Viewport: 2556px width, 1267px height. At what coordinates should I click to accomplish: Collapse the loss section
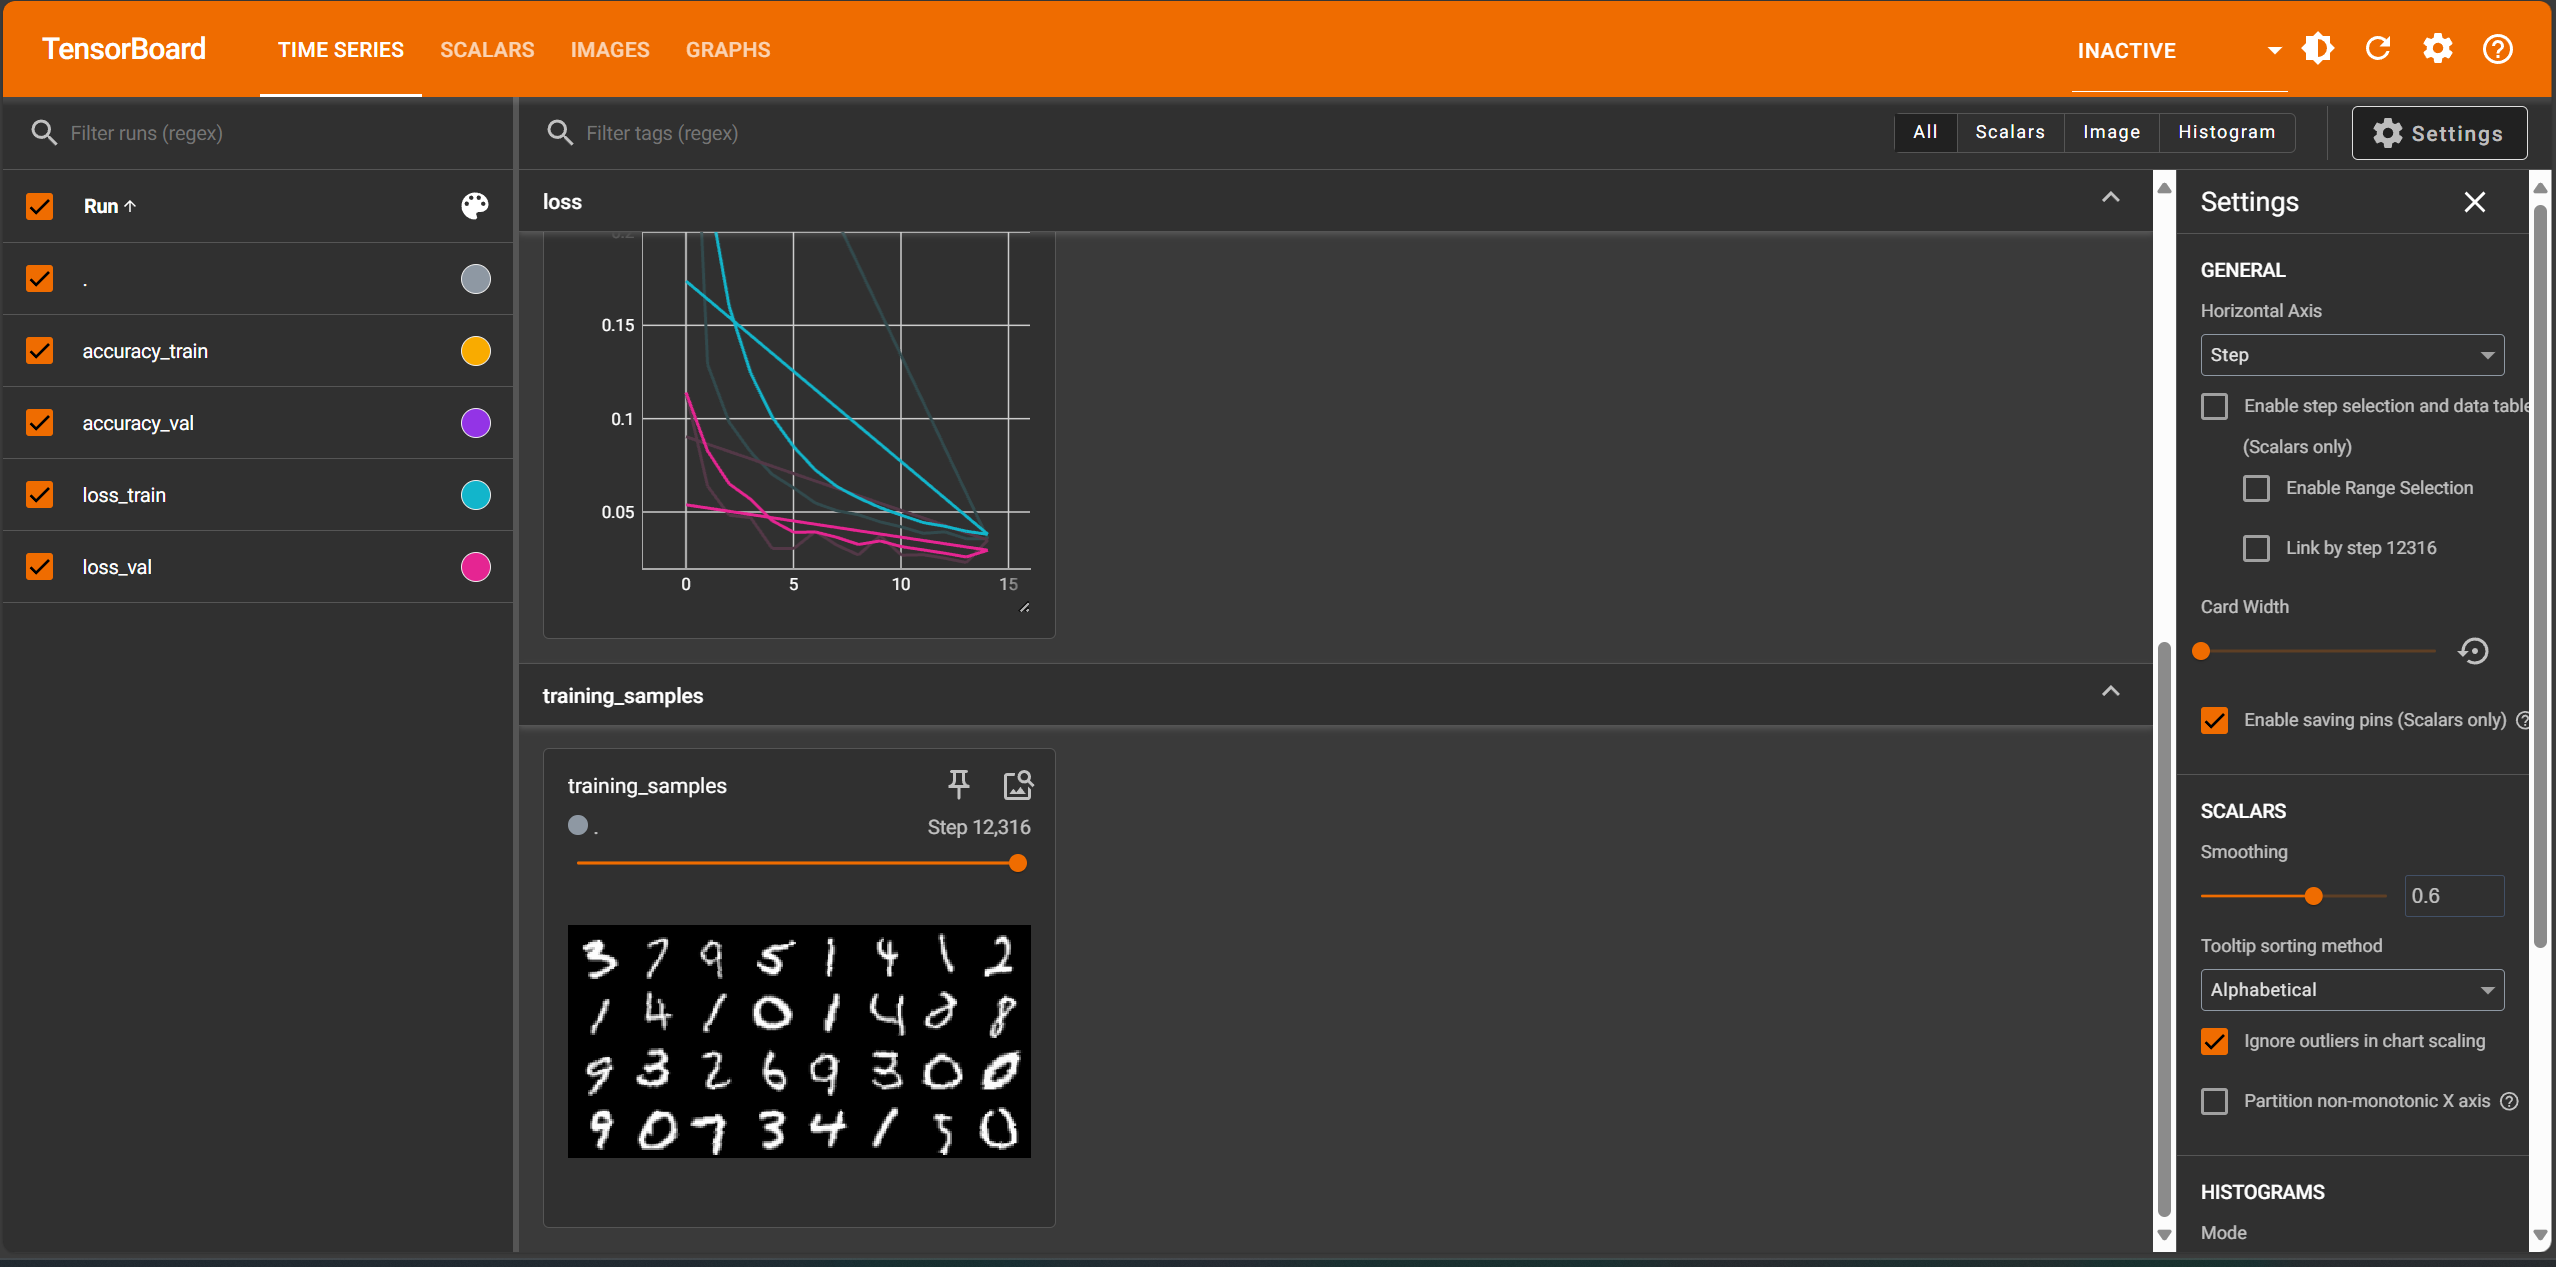pos(2111,198)
